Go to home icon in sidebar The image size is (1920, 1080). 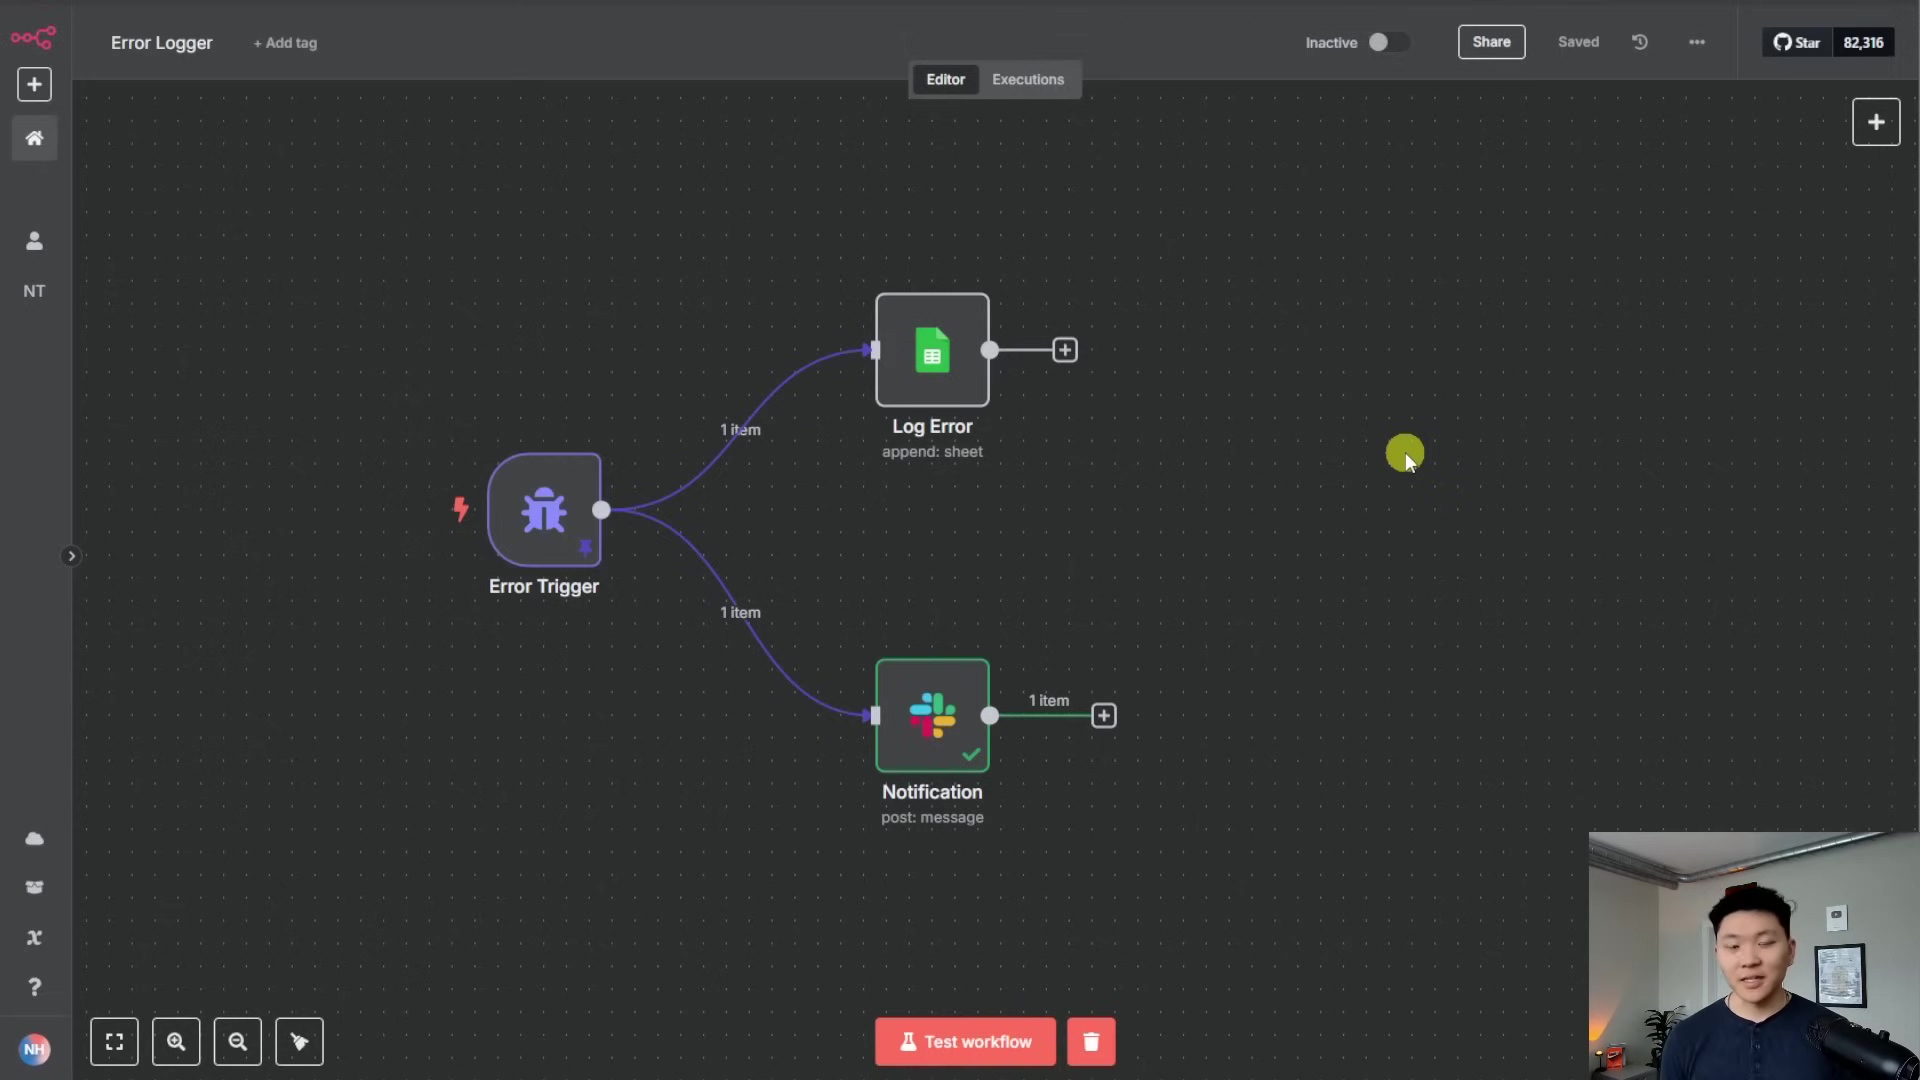pos(34,138)
